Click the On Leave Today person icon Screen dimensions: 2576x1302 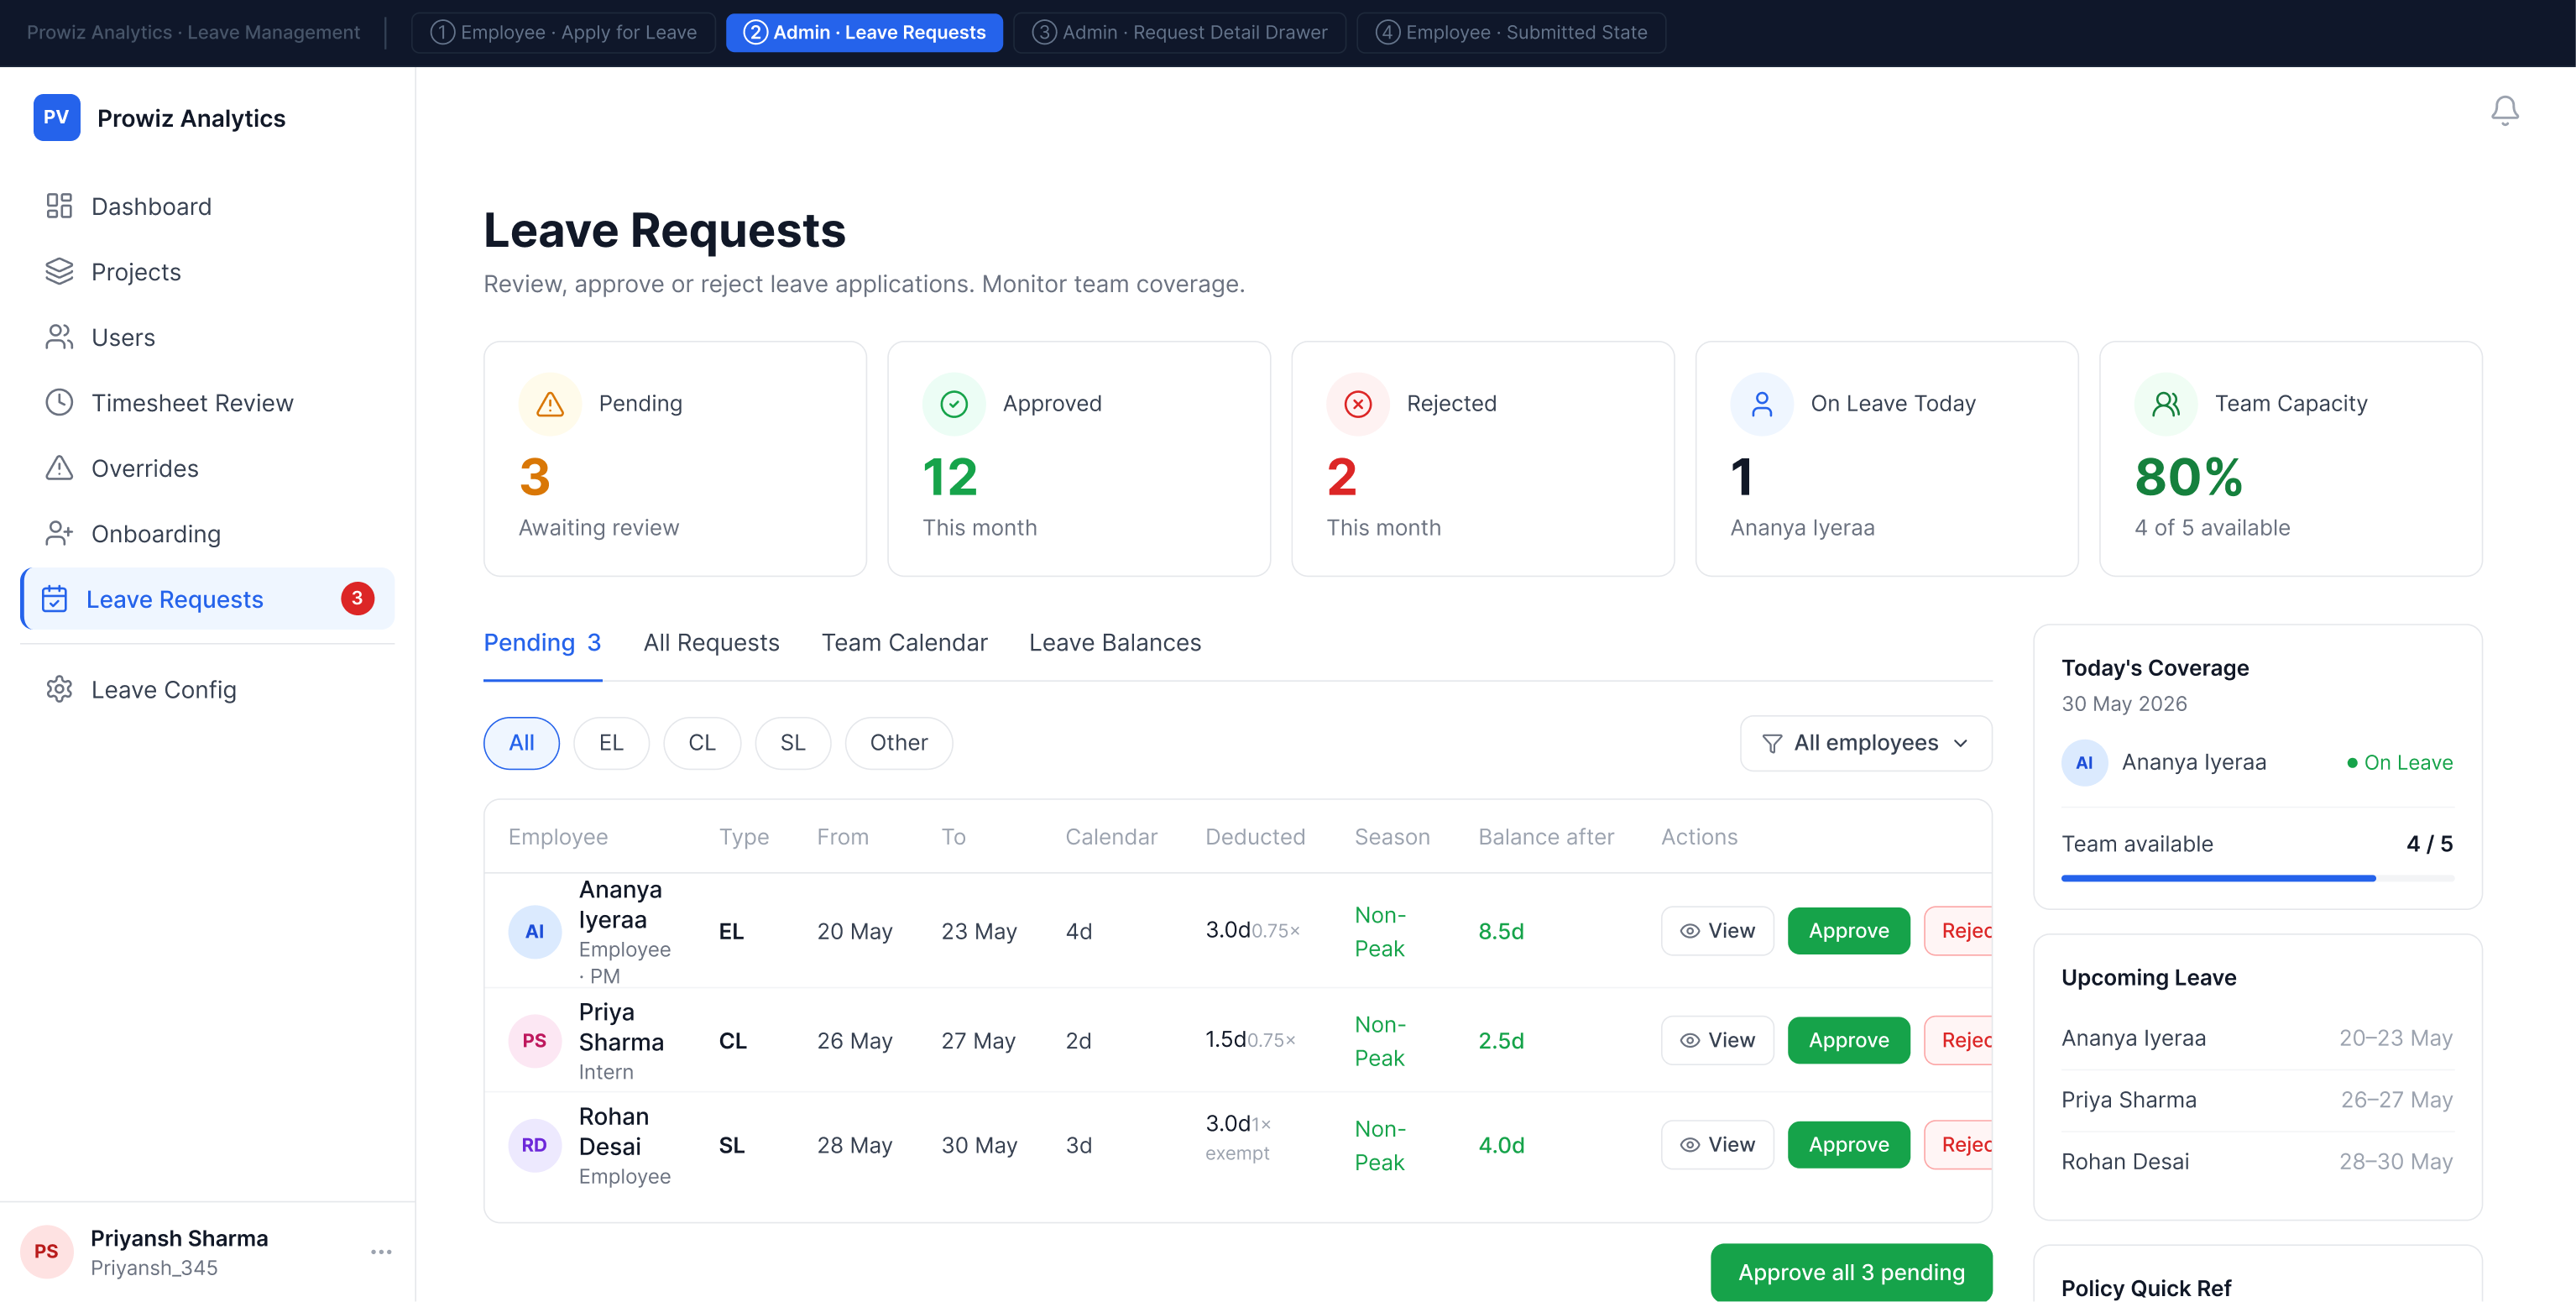(x=1762, y=404)
